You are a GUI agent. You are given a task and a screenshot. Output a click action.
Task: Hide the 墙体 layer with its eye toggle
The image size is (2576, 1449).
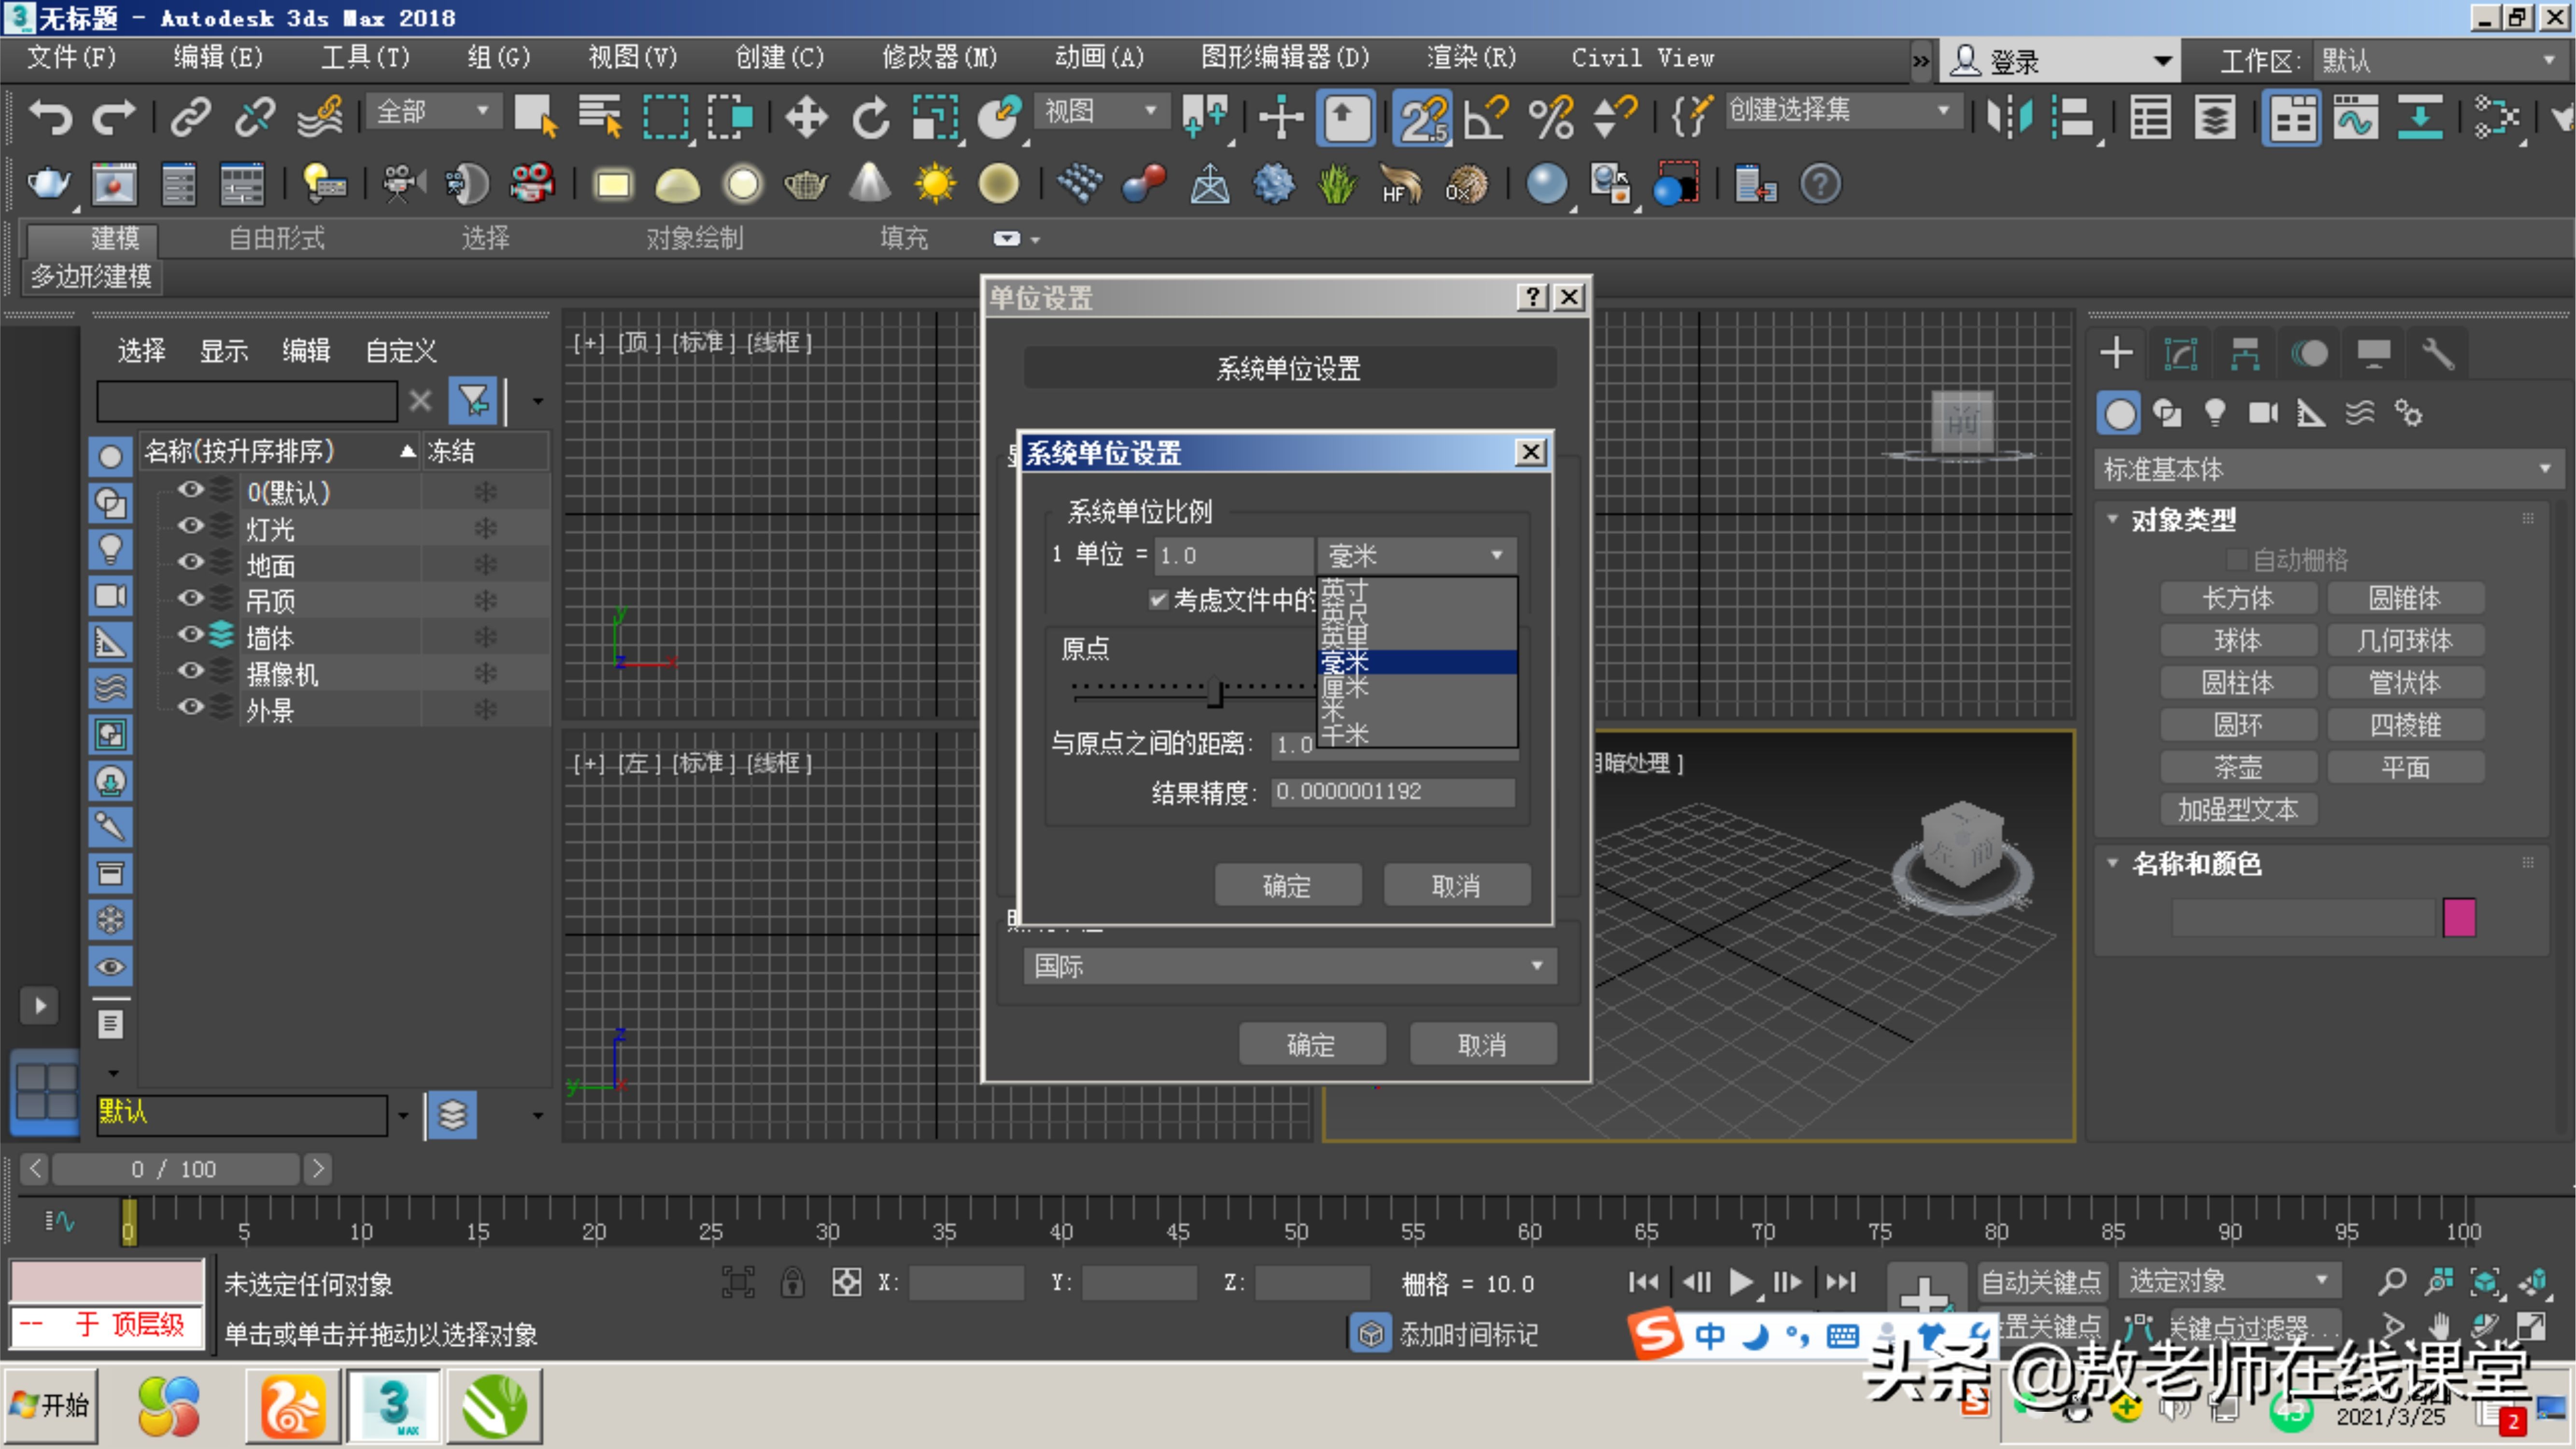[190, 635]
